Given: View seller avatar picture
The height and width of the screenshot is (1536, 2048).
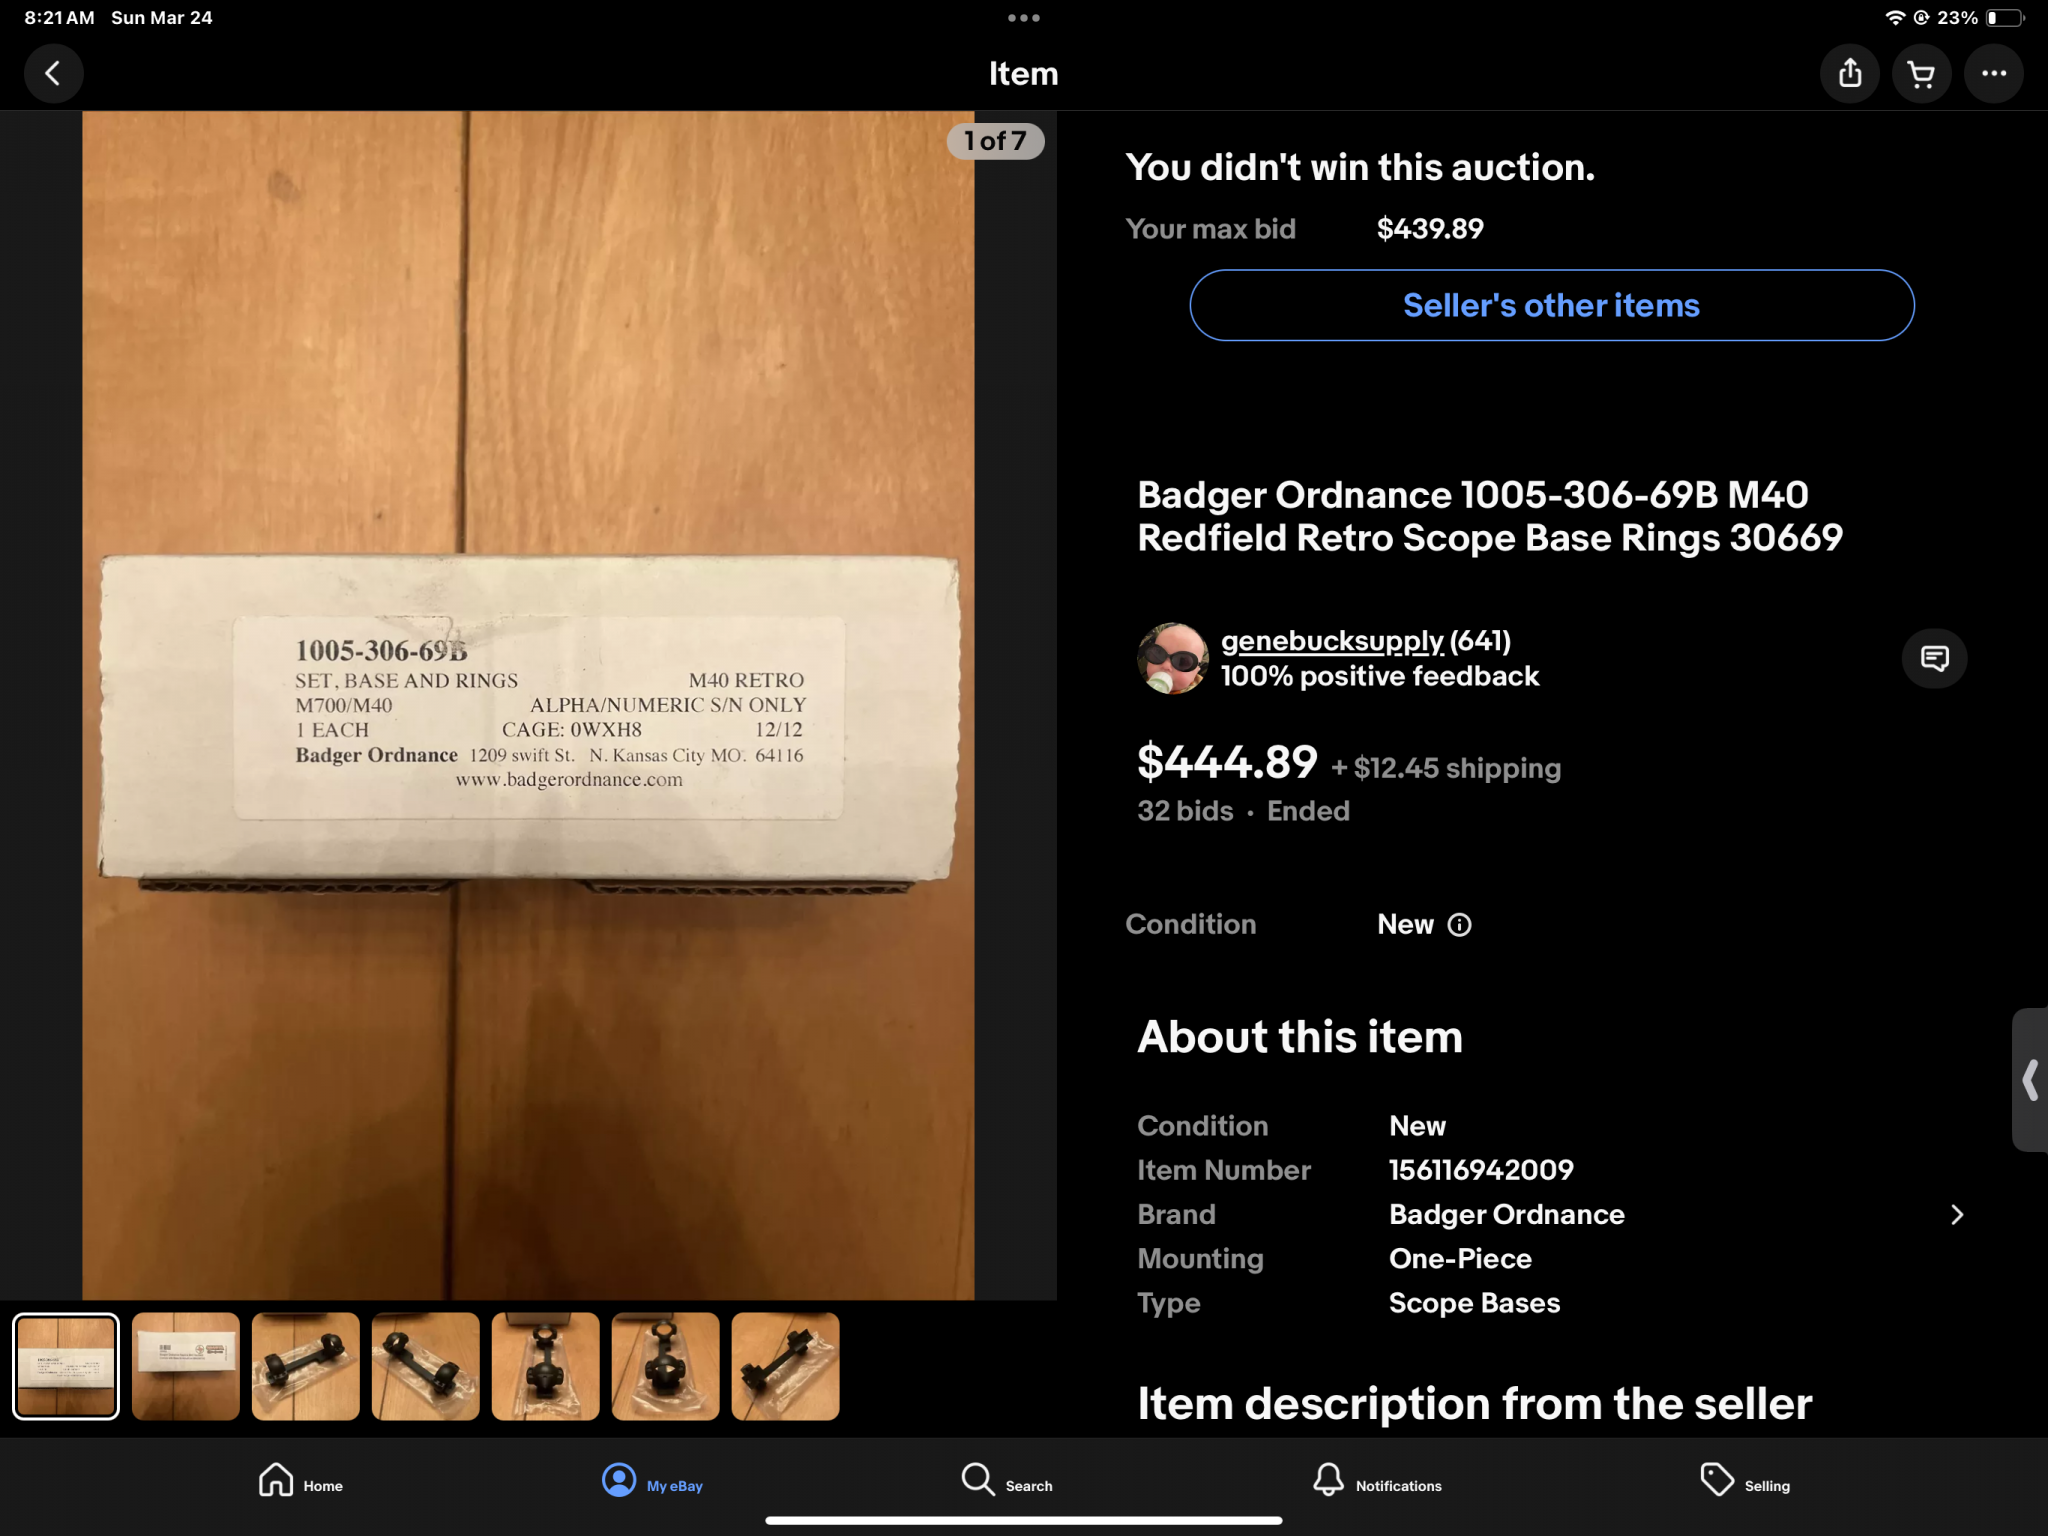Looking at the screenshot, I should pos(1173,658).
